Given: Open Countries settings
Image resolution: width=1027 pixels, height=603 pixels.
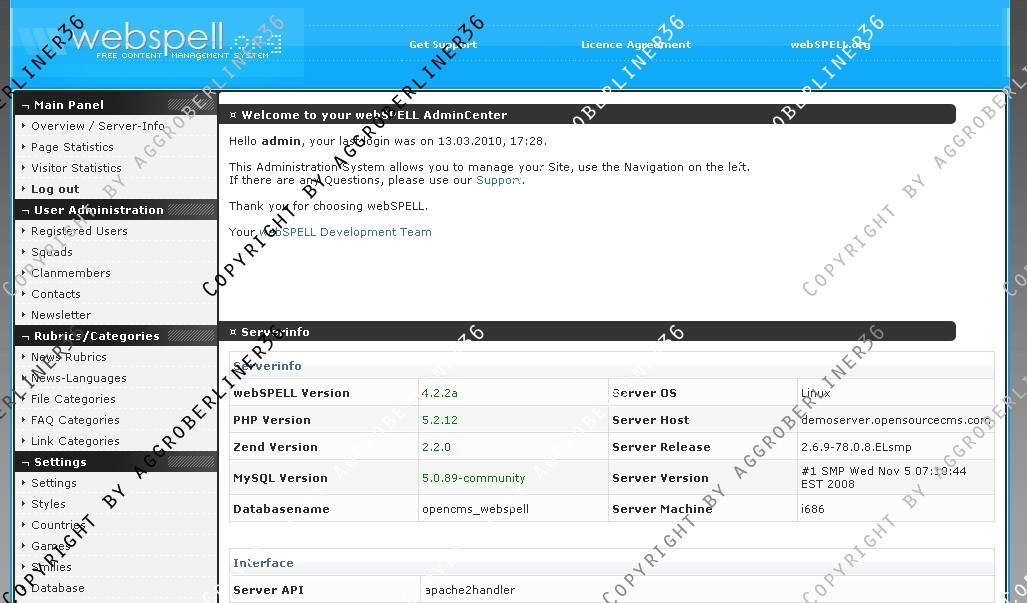Looking at the screenshot, I should pos(58,524).
